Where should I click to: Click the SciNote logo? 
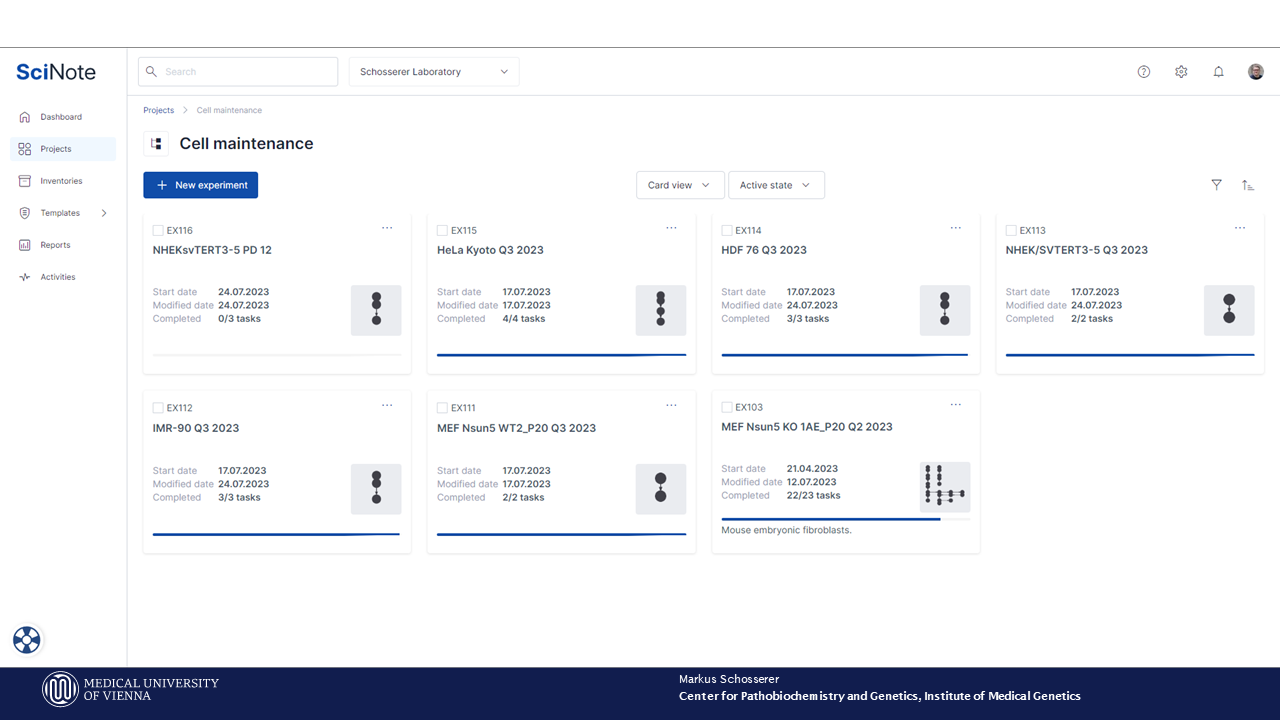[56, 72]
